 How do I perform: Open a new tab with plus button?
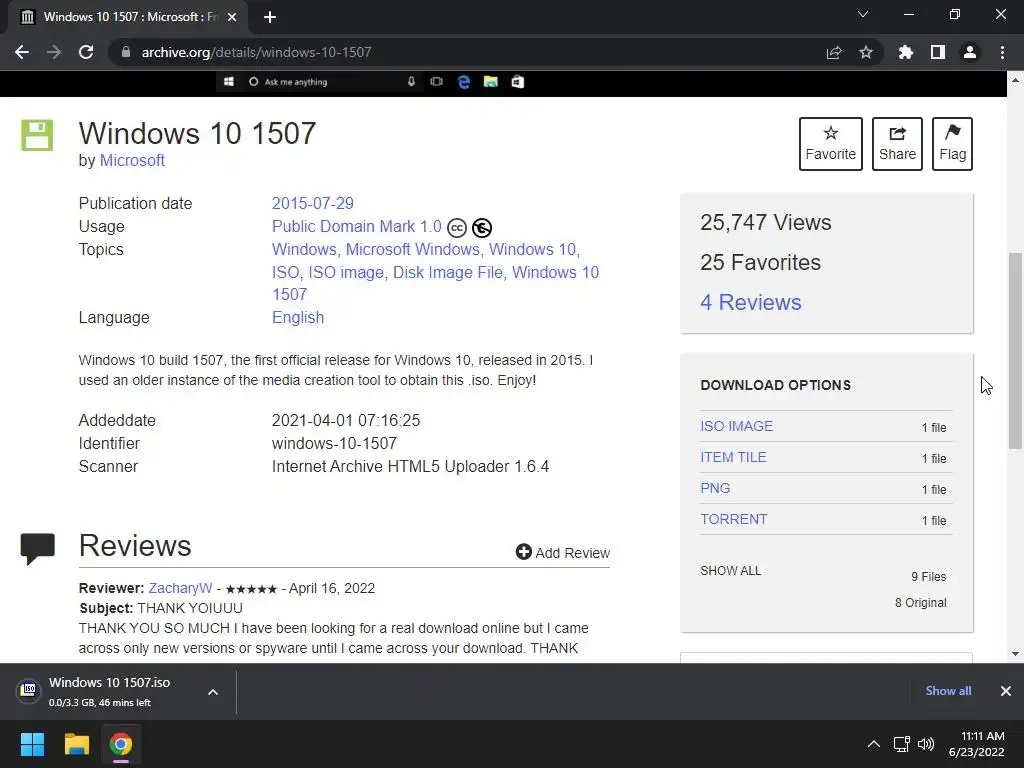tap(270, 17)
